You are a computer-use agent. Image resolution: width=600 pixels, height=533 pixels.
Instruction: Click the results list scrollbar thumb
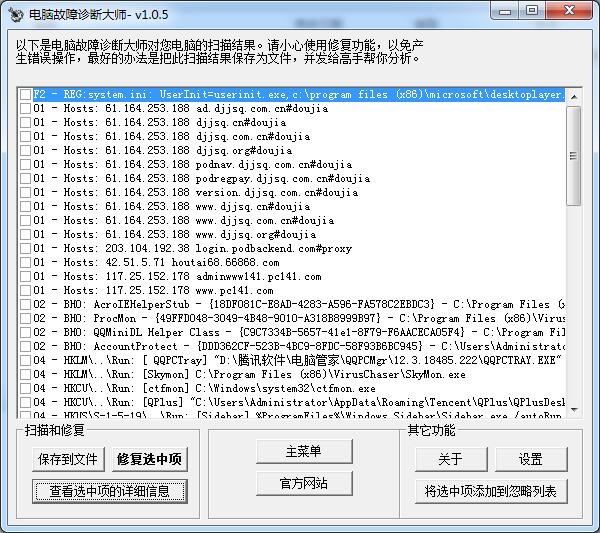(574, 156)
